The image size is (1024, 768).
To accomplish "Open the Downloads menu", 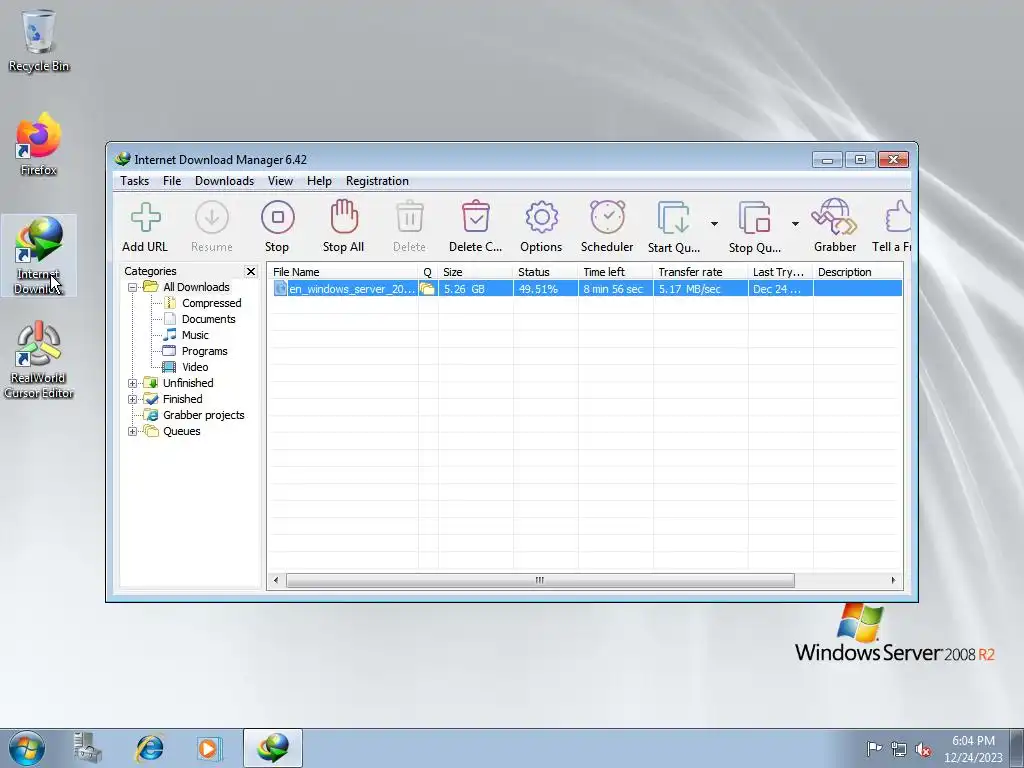I will [225, 181].
